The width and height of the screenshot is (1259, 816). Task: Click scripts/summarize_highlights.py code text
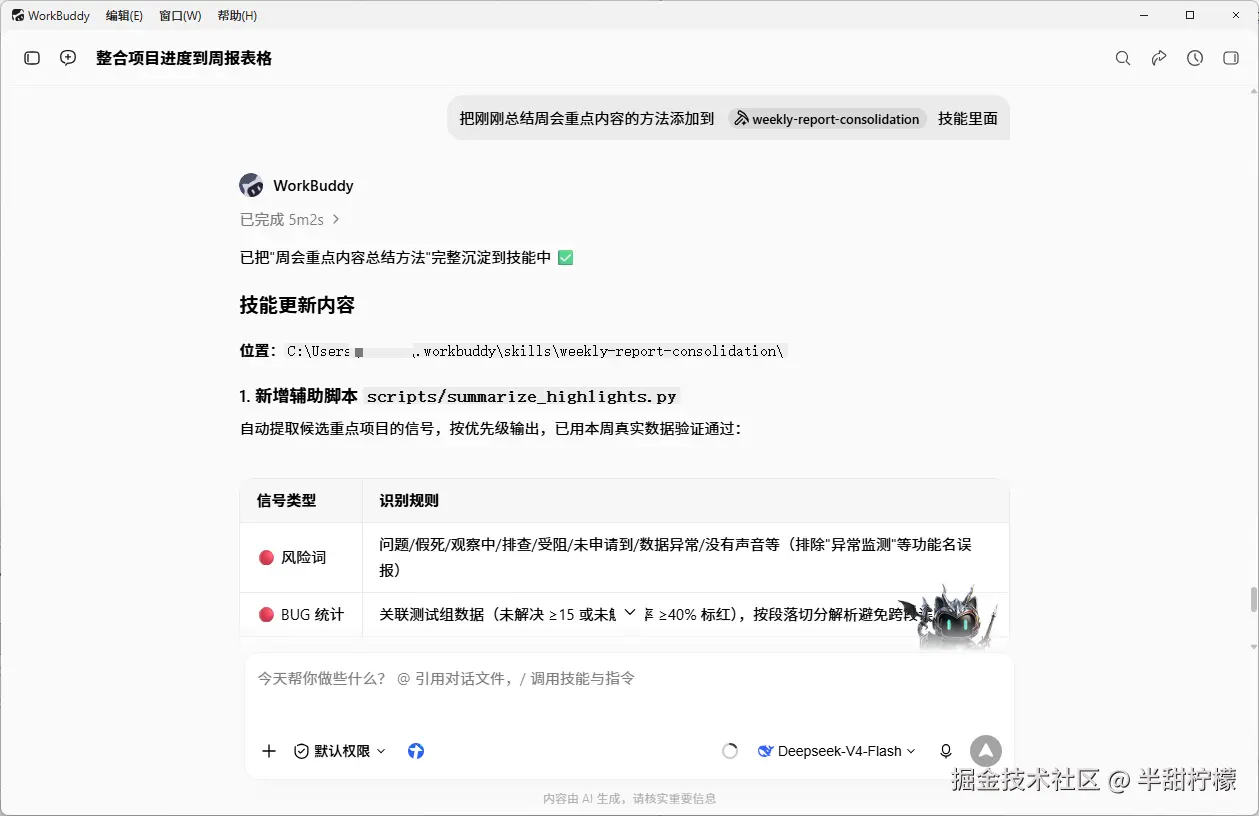click(x=522, y=396)
